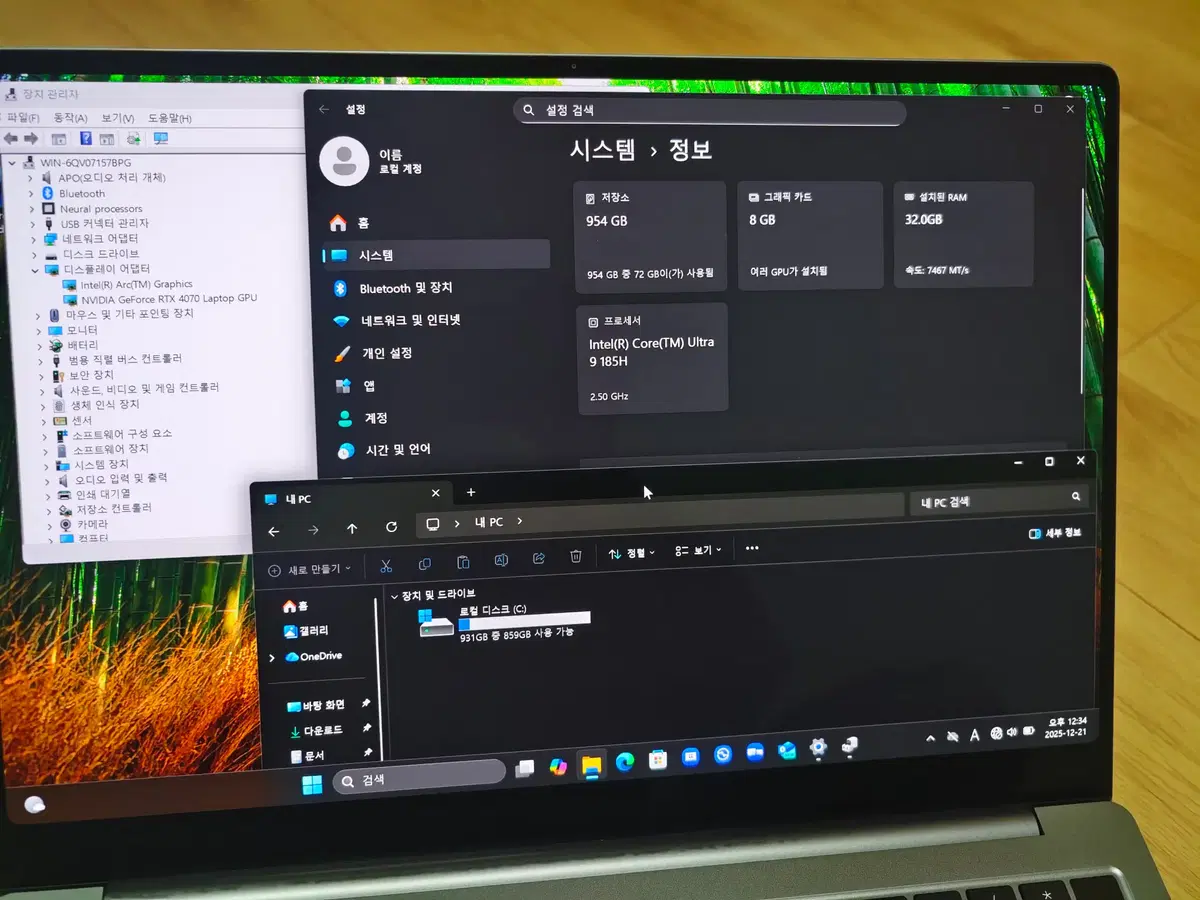The height and width of the screenshot is (900, 1200).
Task: Click the back arrow in Device Manager toolbar
Action: coord(11,138)
